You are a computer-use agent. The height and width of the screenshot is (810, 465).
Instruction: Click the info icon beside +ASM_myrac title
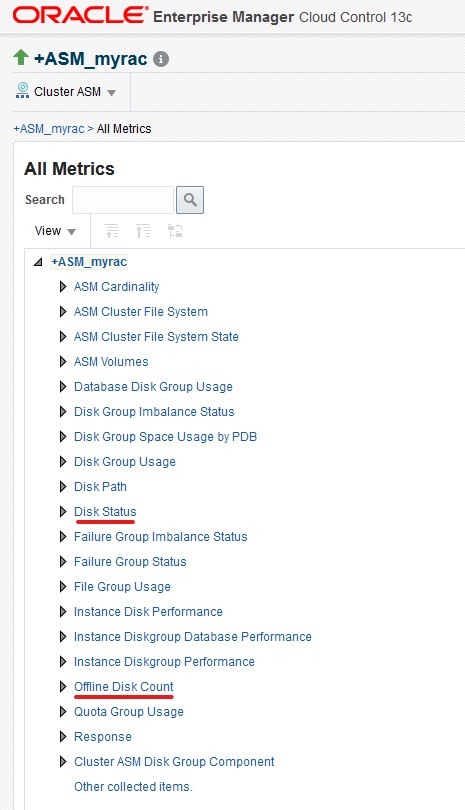pos(161,59)
